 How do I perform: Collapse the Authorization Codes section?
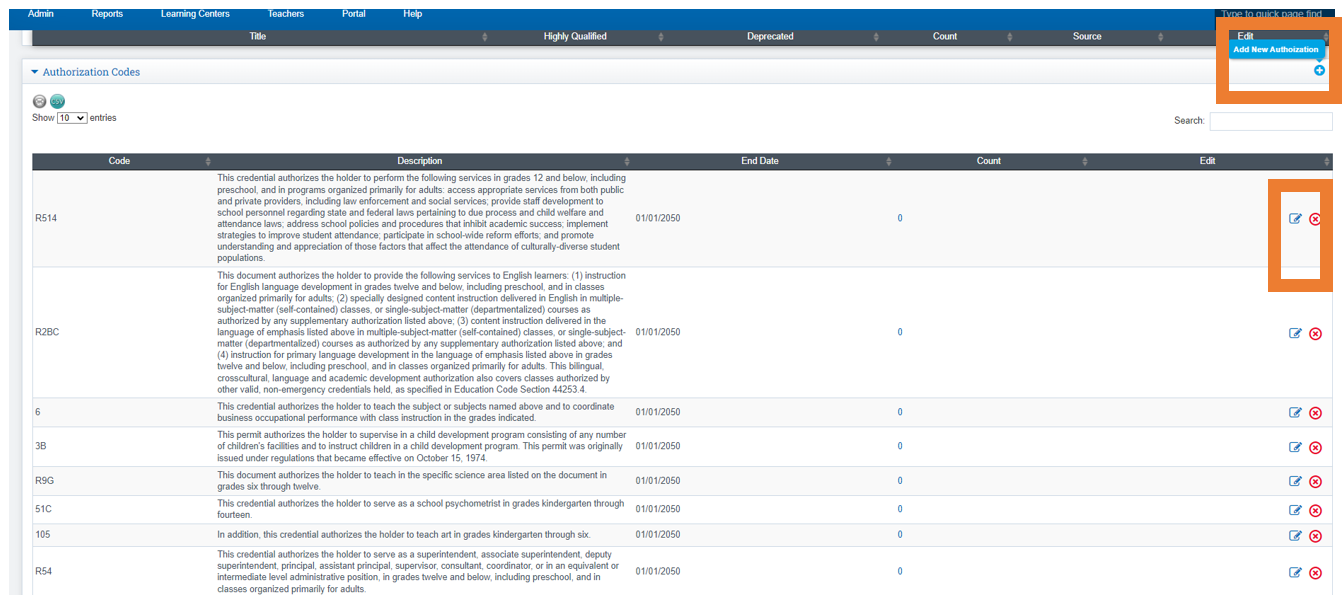pos(34,71)
